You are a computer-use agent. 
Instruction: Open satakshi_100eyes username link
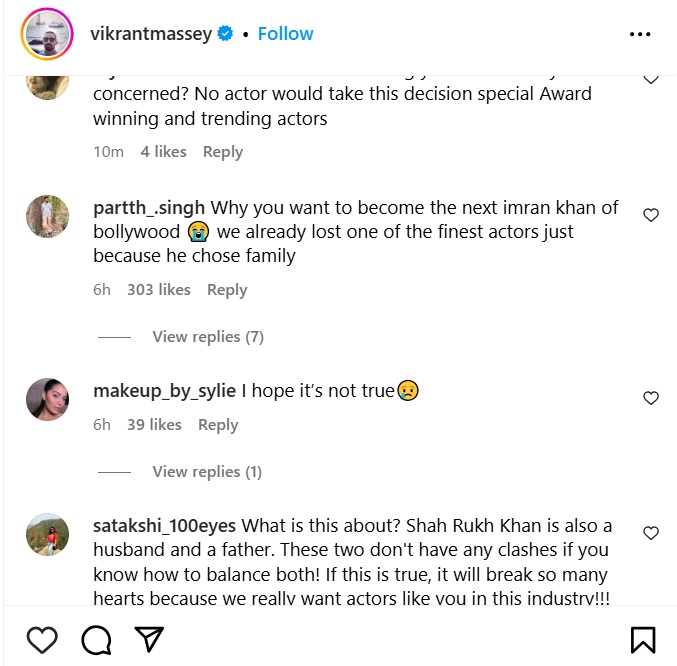click(x=165, y=526)
